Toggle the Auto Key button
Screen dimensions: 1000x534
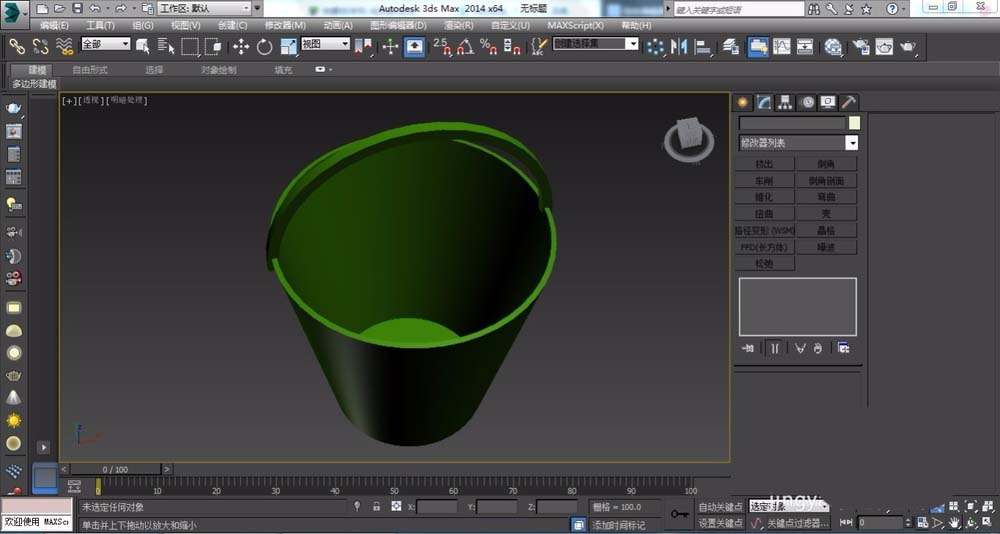(x=721, y=507)
